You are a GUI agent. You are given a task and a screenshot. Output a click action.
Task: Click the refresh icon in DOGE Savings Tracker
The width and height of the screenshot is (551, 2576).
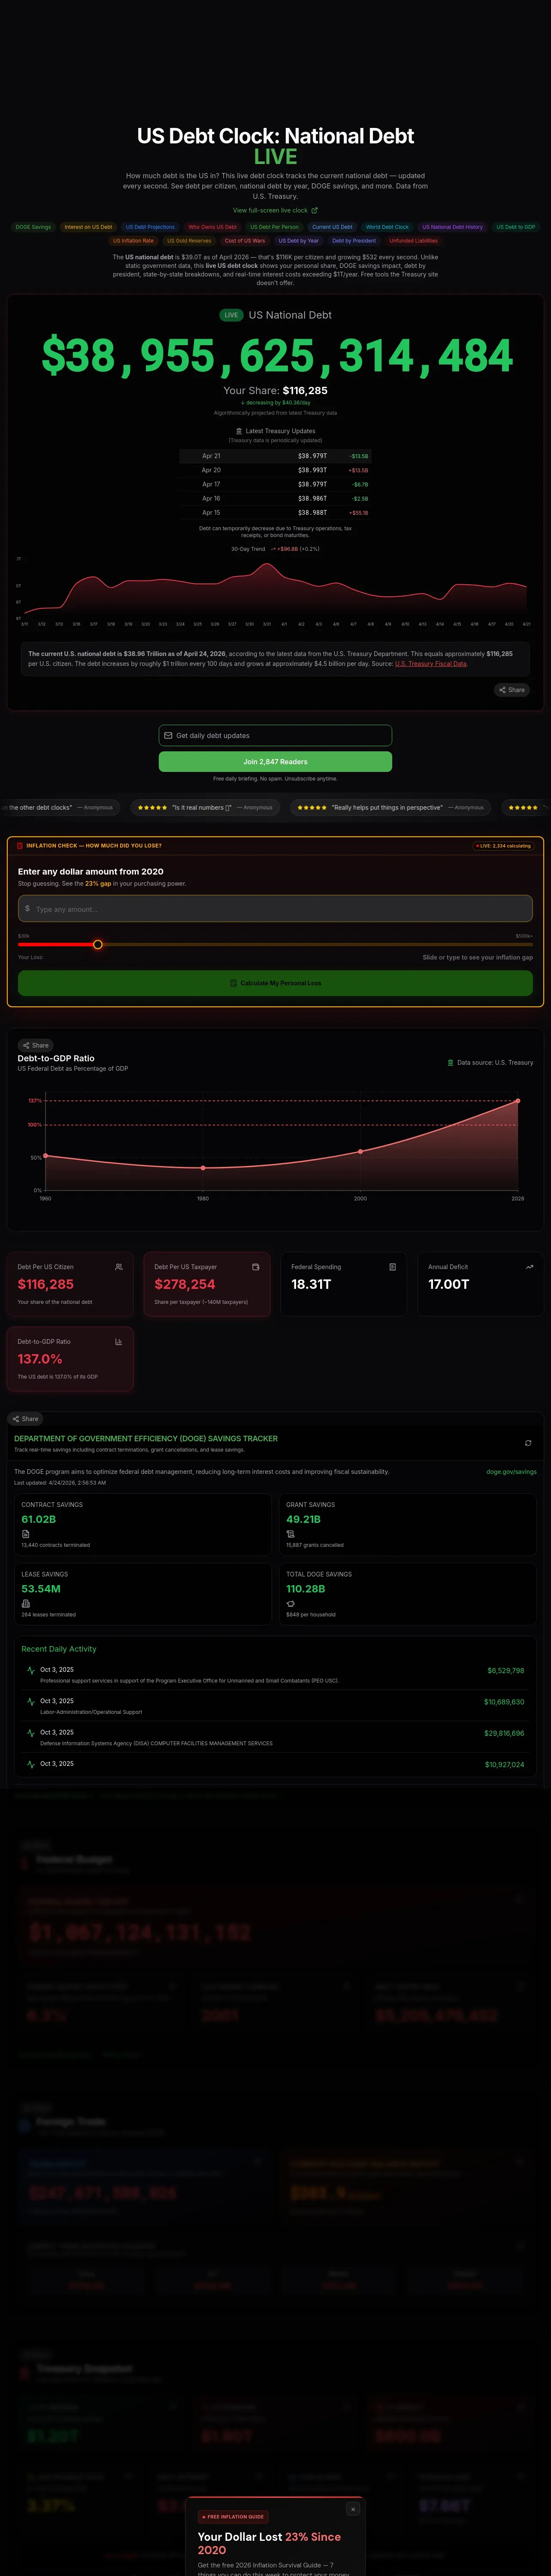[x=528, y=1443]
